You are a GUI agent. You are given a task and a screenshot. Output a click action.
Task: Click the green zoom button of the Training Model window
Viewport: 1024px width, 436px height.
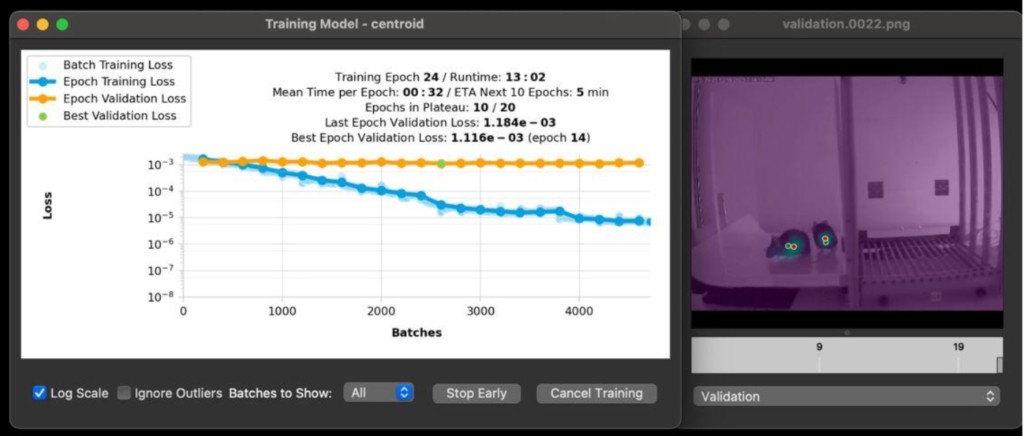point(62,24)
